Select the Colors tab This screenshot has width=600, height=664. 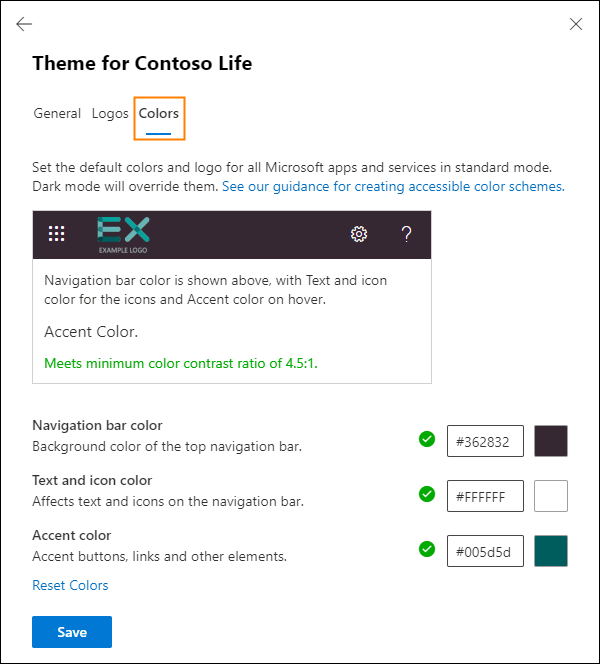(159, 114)
